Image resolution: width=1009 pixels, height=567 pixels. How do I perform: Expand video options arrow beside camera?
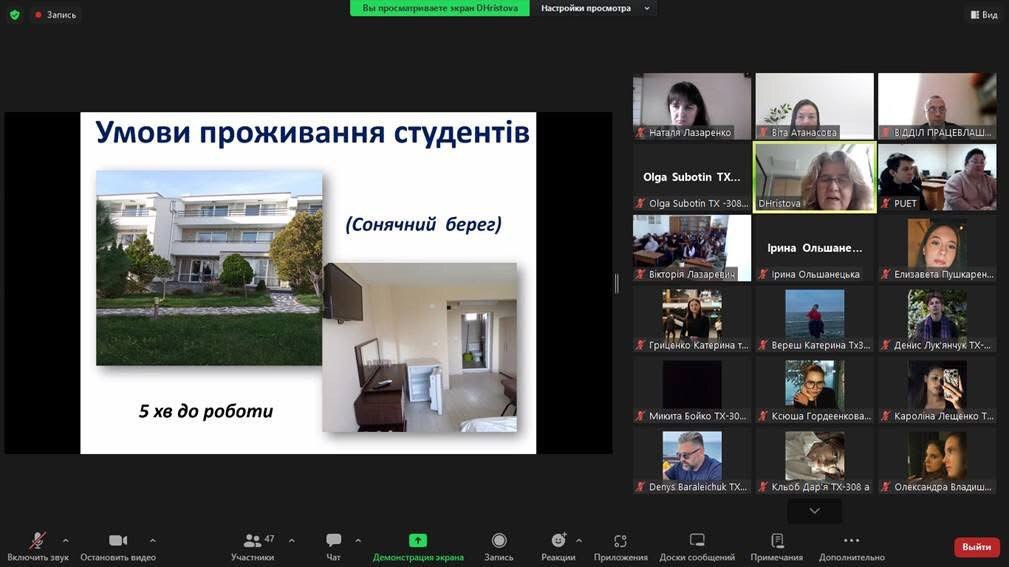pyautogui.click(x=152, y=540)
